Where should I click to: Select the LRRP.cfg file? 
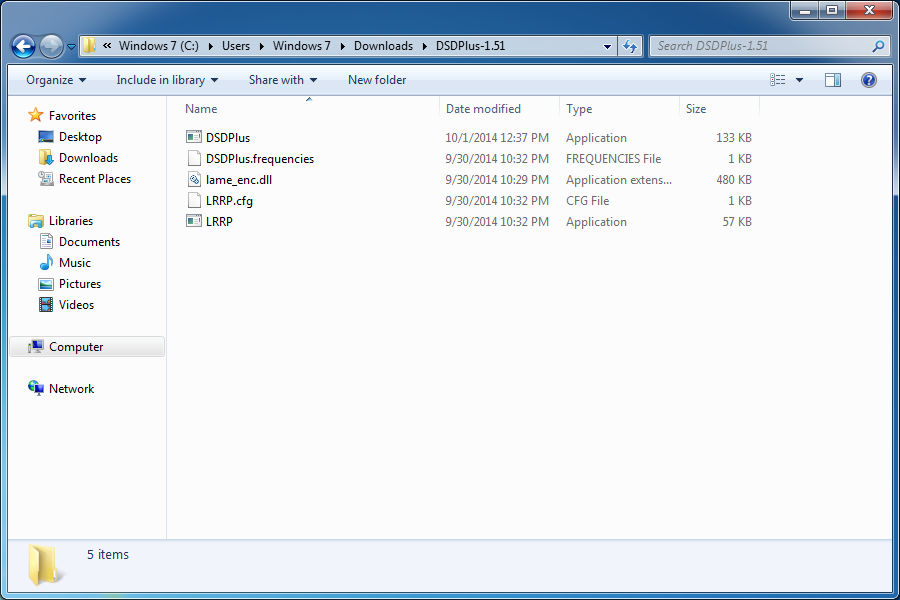(229, 201)
